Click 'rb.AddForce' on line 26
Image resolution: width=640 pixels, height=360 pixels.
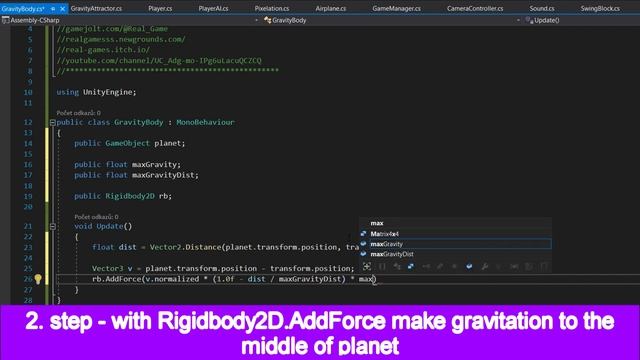116,279
